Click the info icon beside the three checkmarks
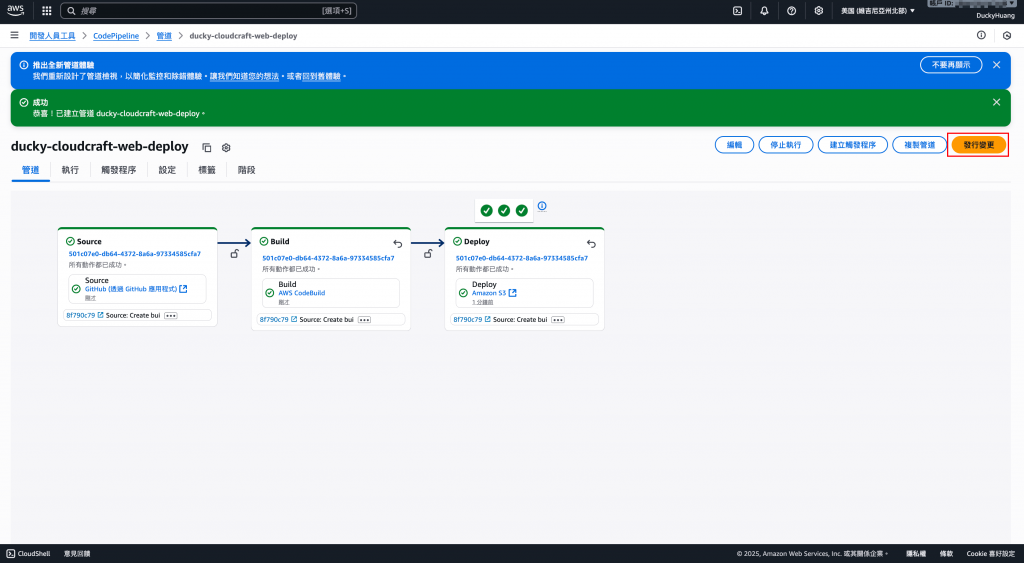 point(542,206)
